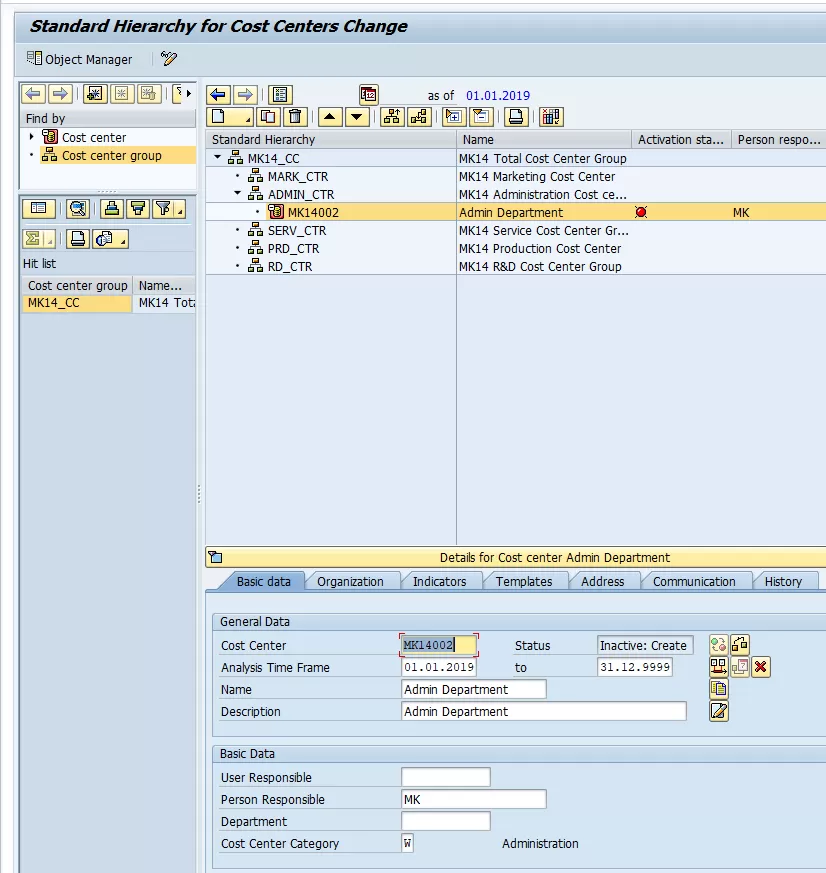Click the print icon in hierarchy toolbar

click(x=515, y=117)
